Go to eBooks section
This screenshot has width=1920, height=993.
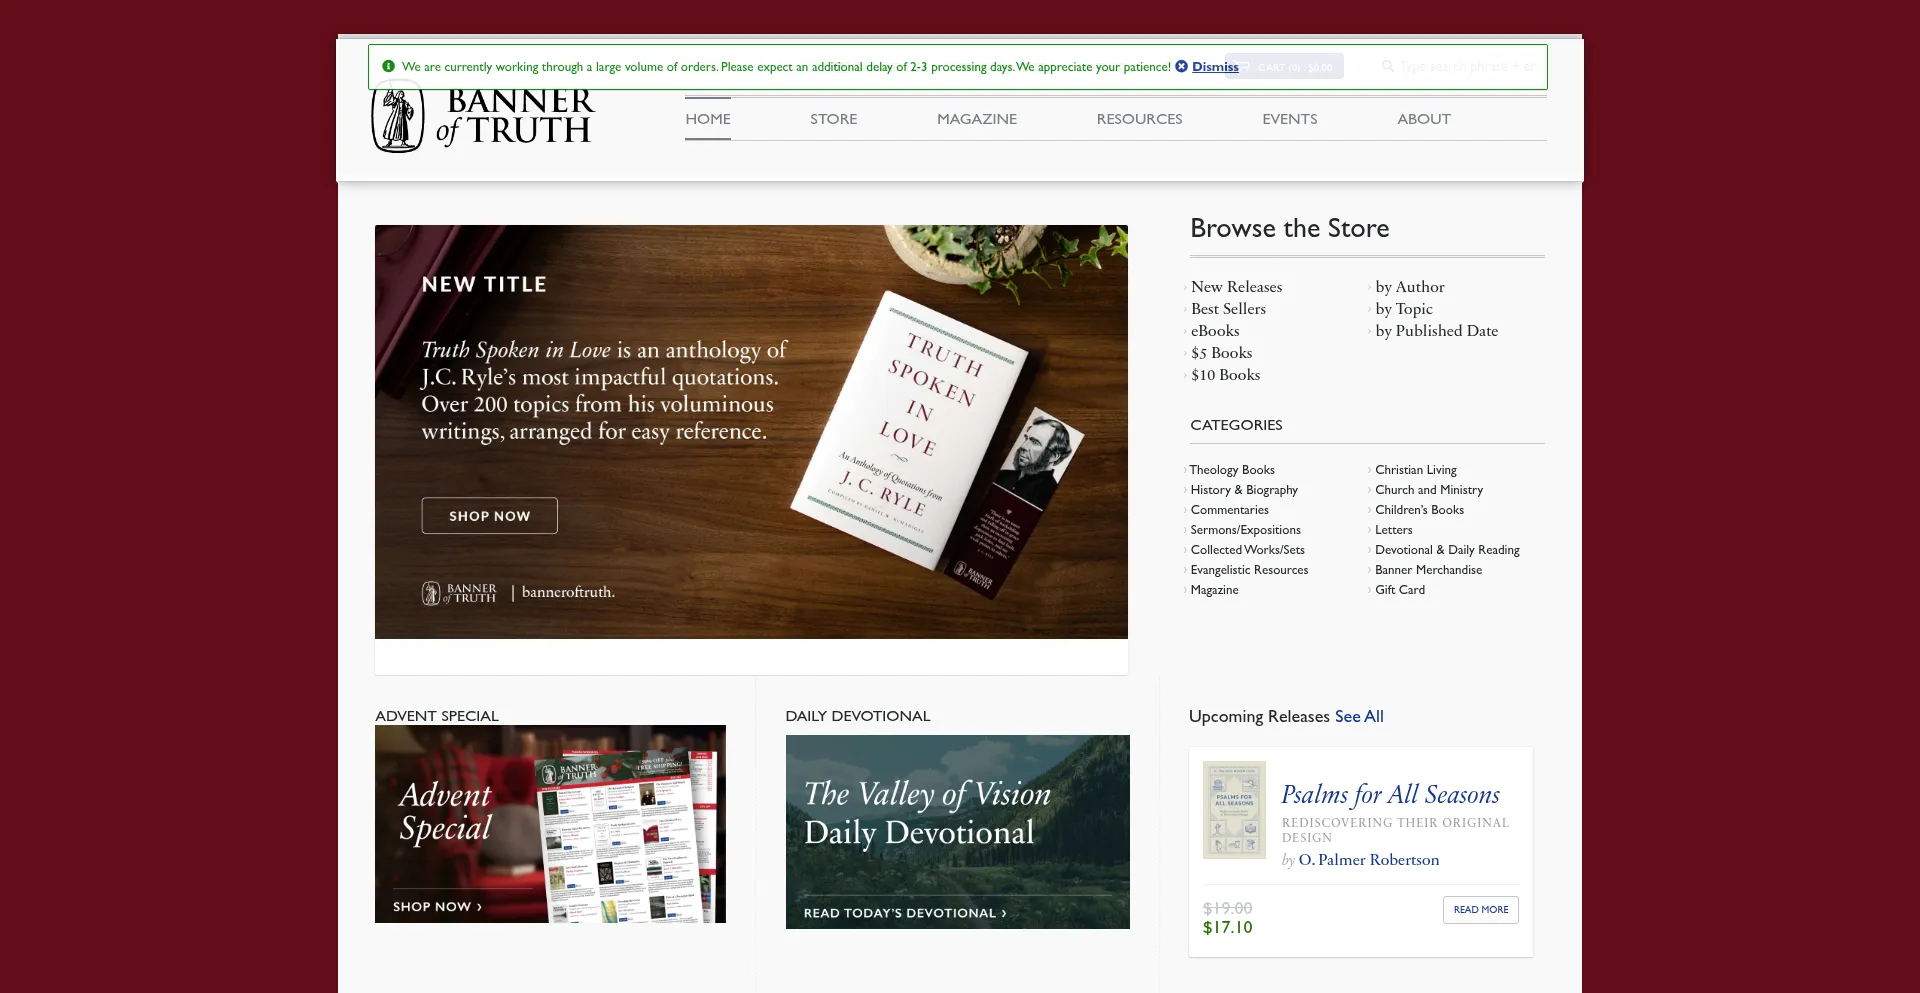[1215, 331]
